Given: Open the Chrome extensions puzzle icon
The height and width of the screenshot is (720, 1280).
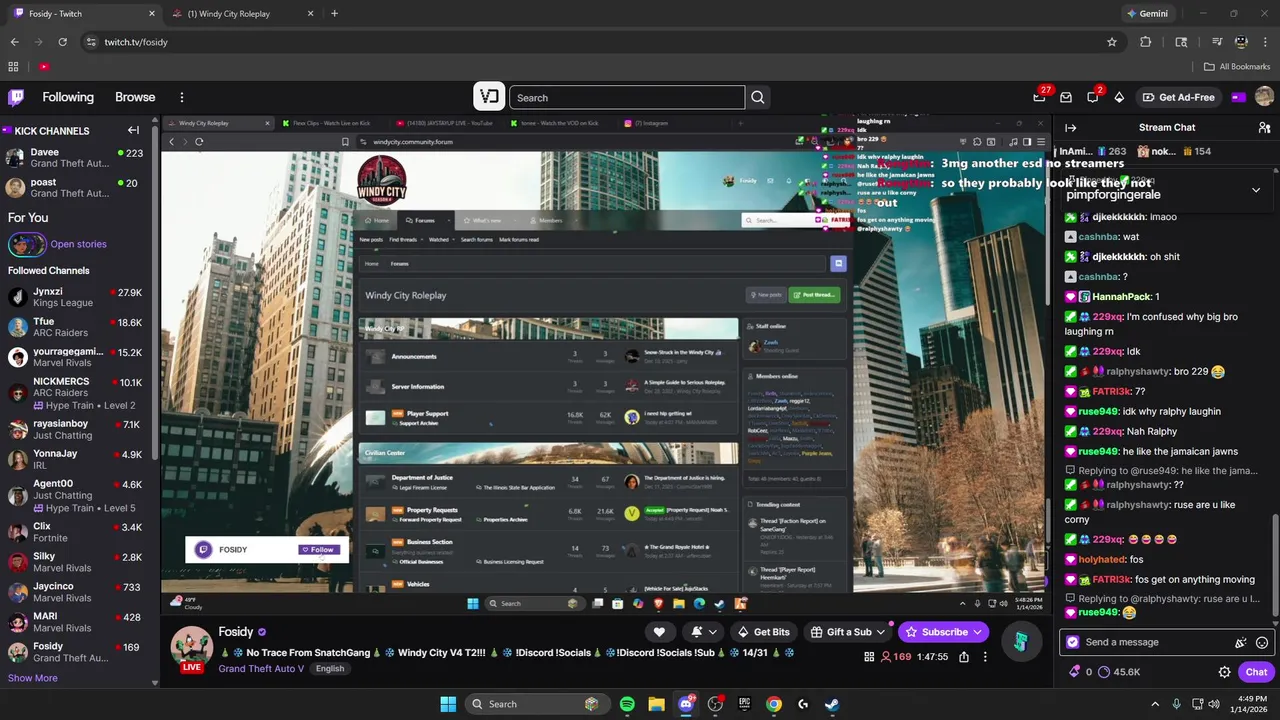Looking at the screenshot, I should 1146,42.
